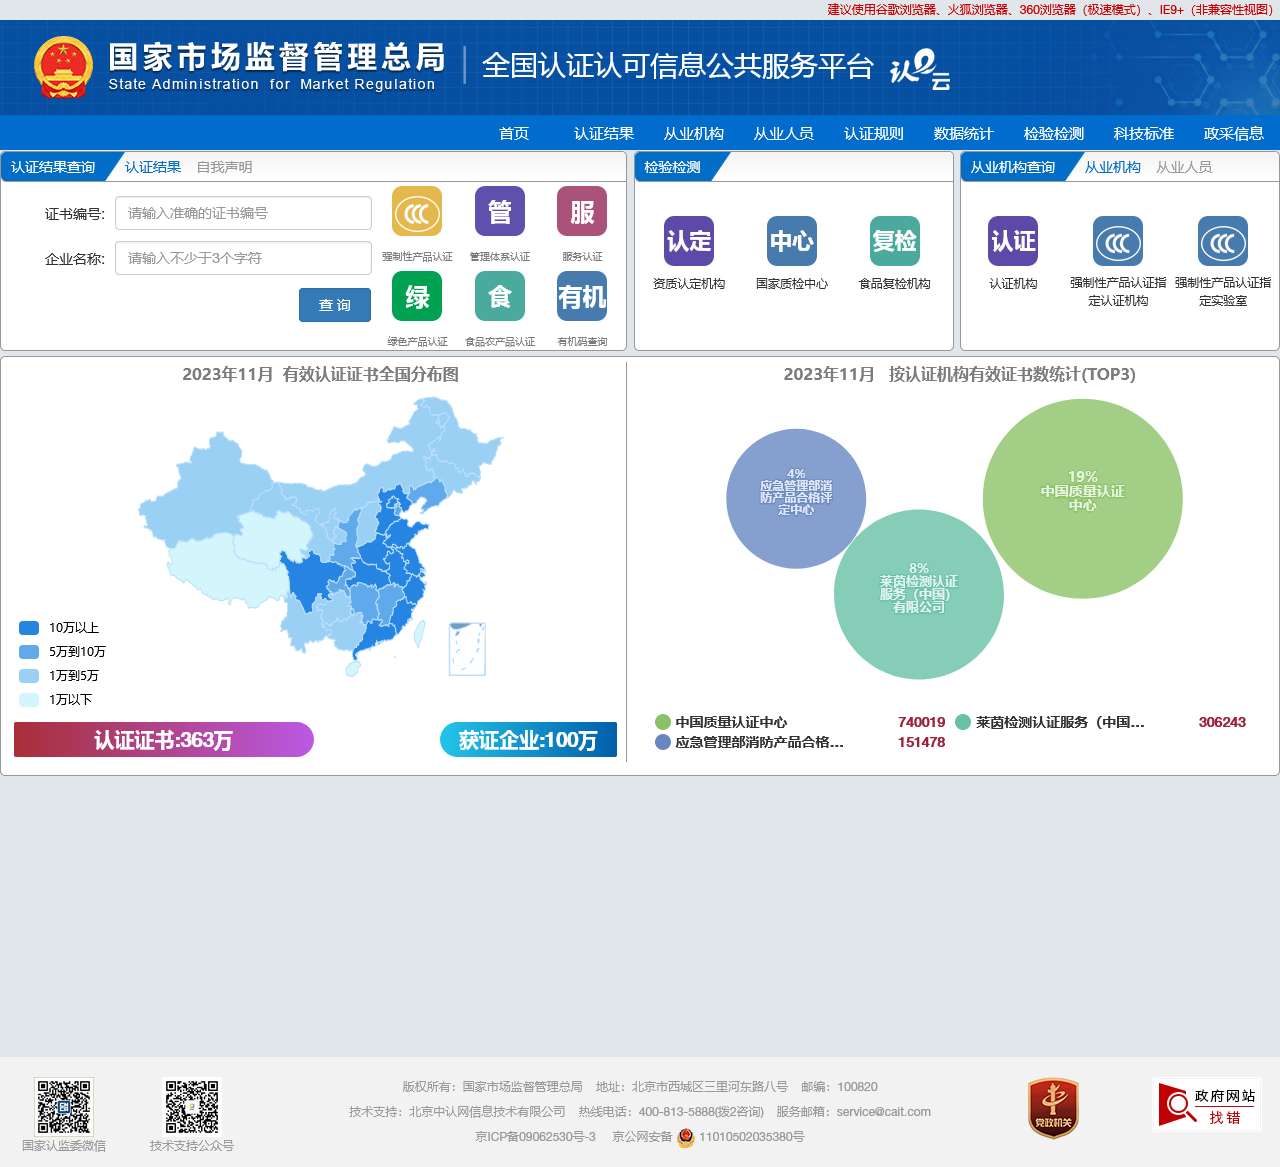Click the 政府网站找错 icon in footer

click(x=1207, y=1105)
